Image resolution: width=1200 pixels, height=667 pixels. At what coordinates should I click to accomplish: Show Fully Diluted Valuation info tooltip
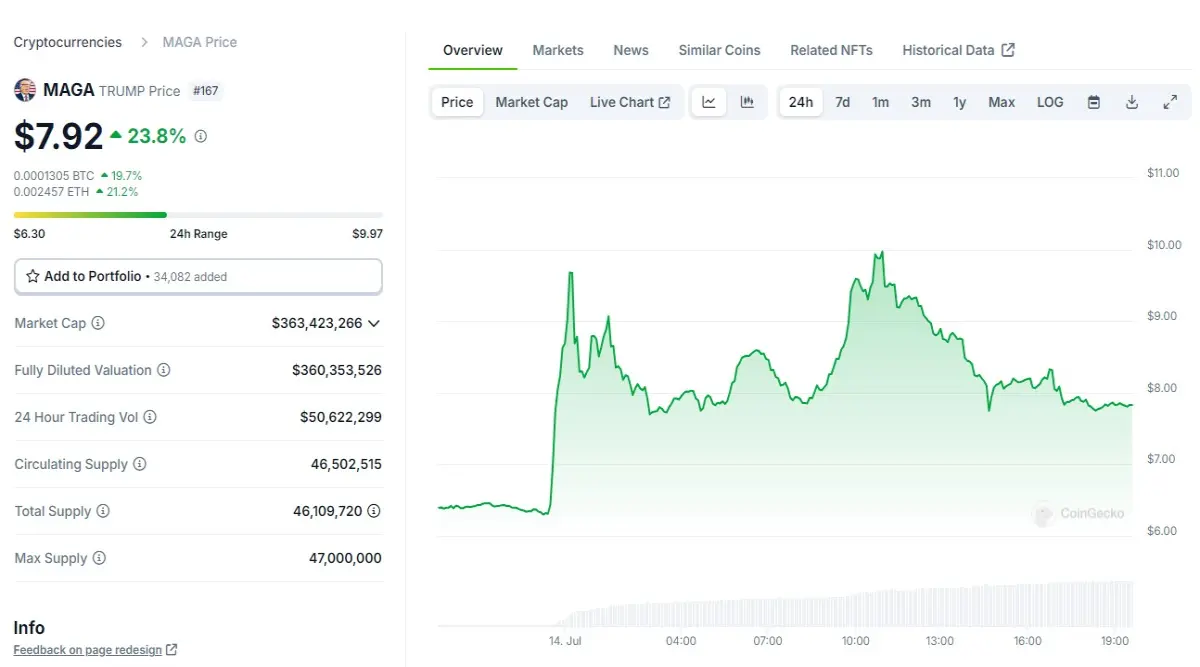(164, 370)
